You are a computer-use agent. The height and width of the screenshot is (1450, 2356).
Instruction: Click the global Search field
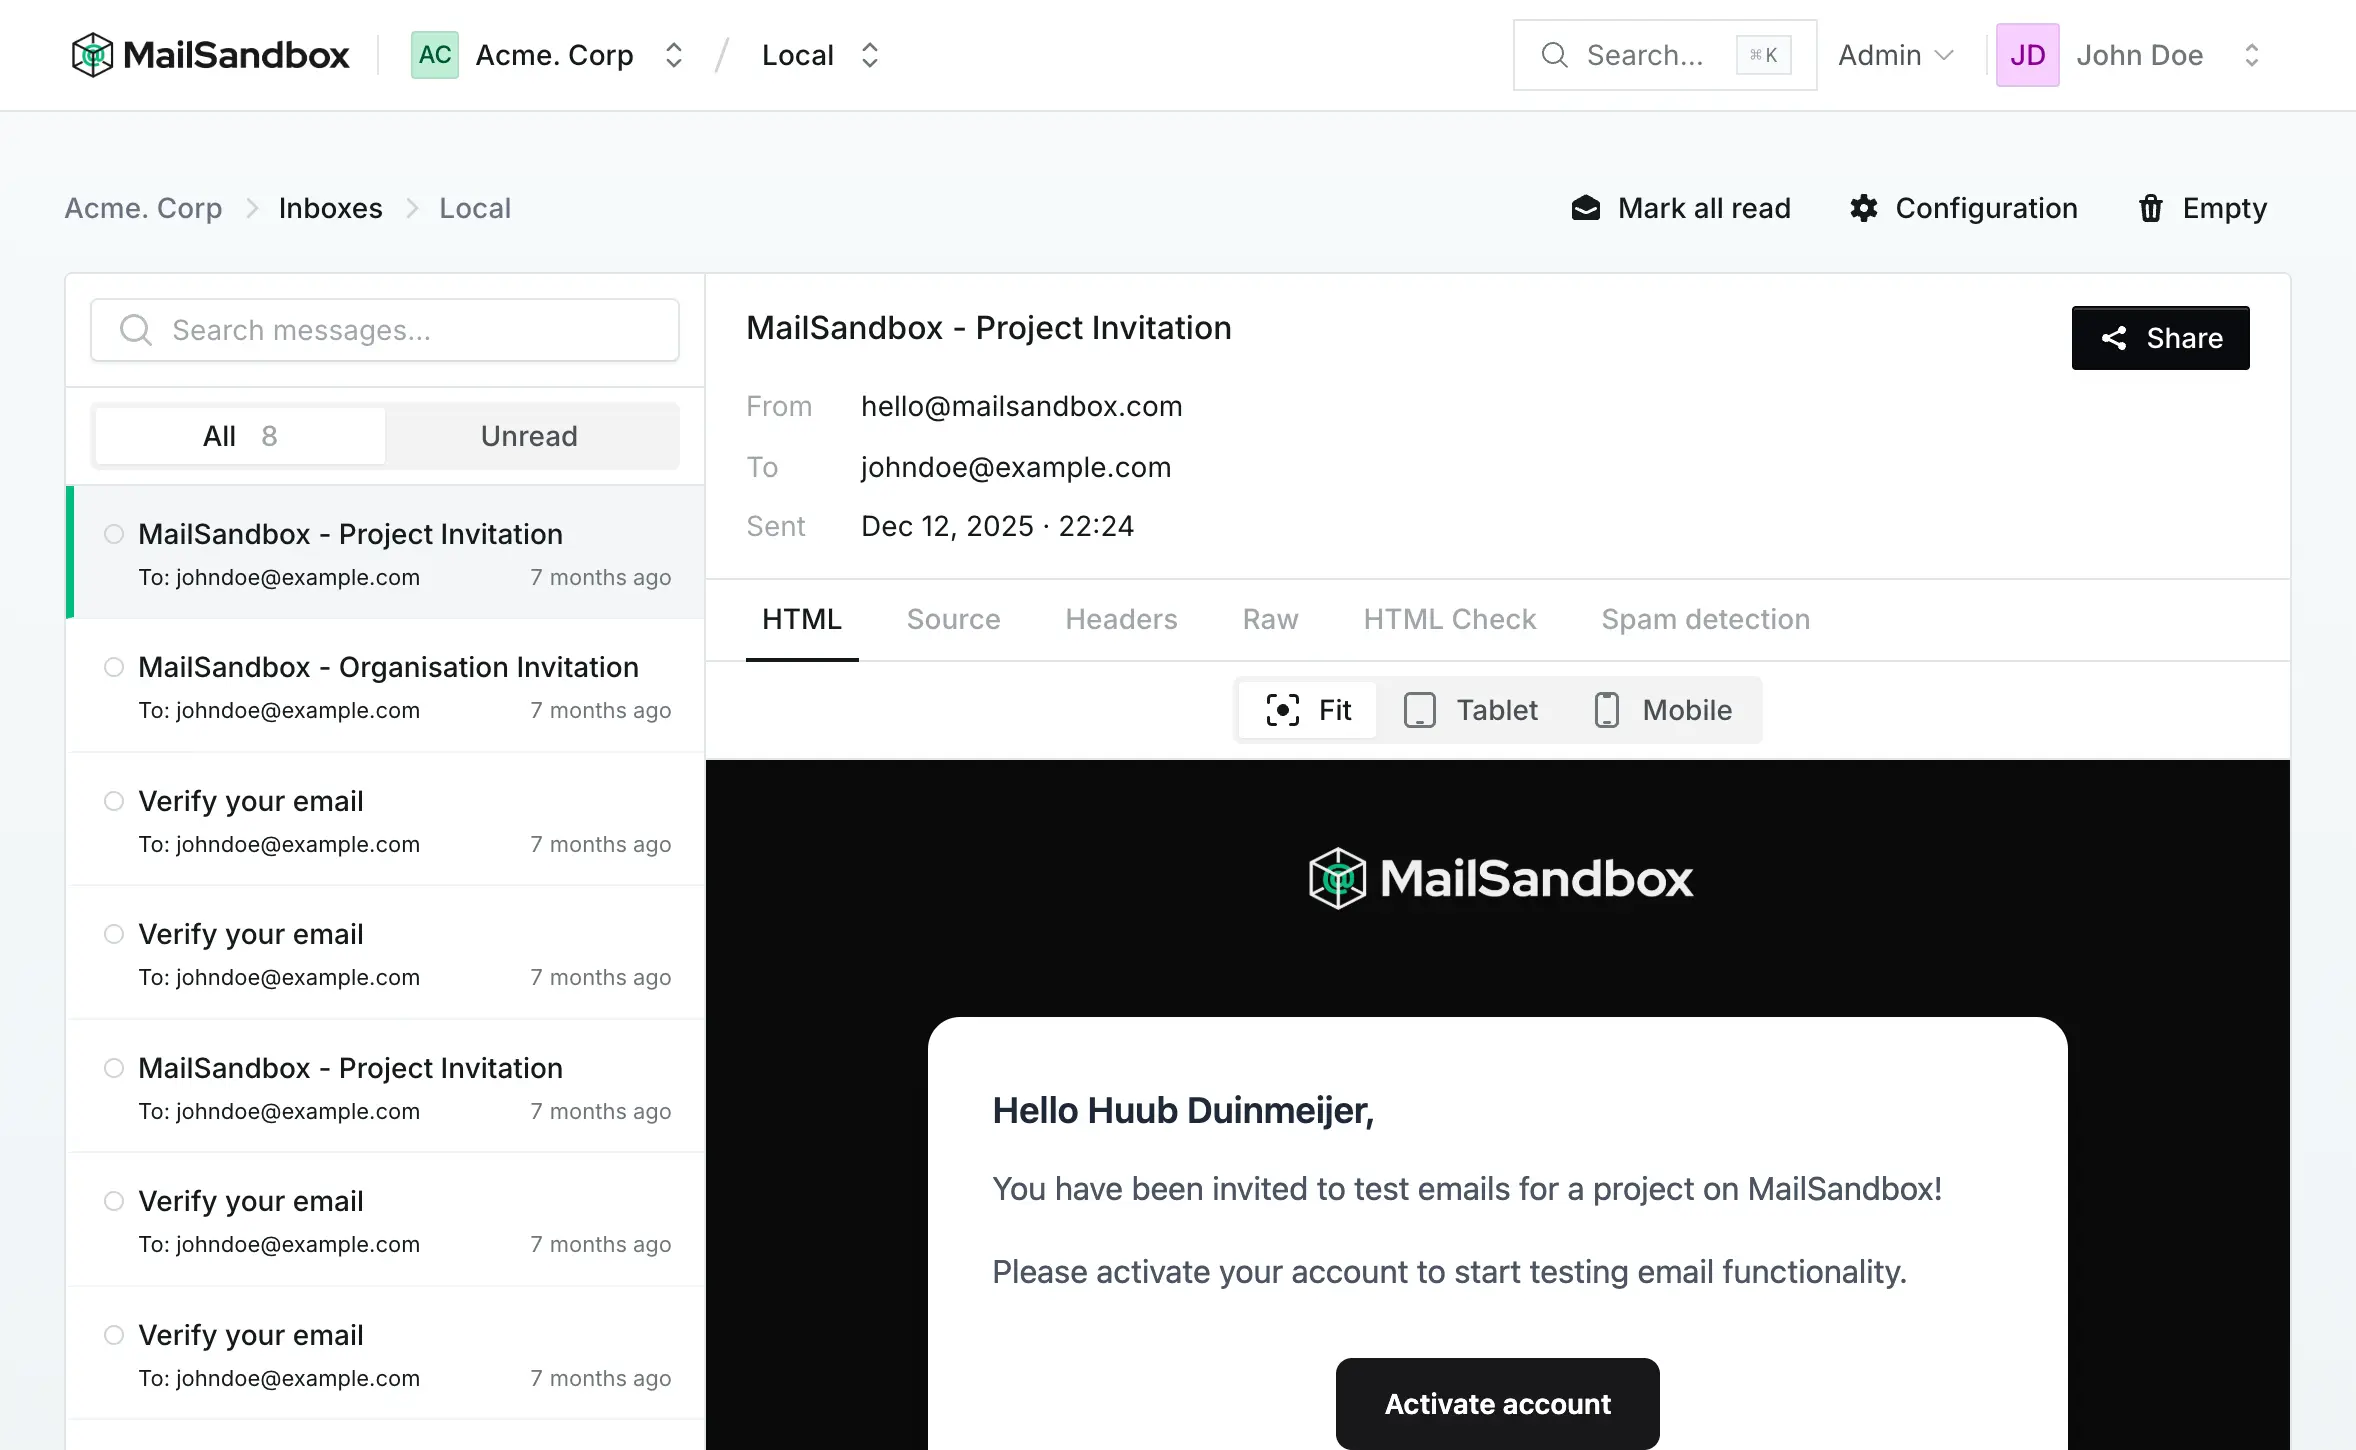pyautogui.click(x=1665, y=55)
